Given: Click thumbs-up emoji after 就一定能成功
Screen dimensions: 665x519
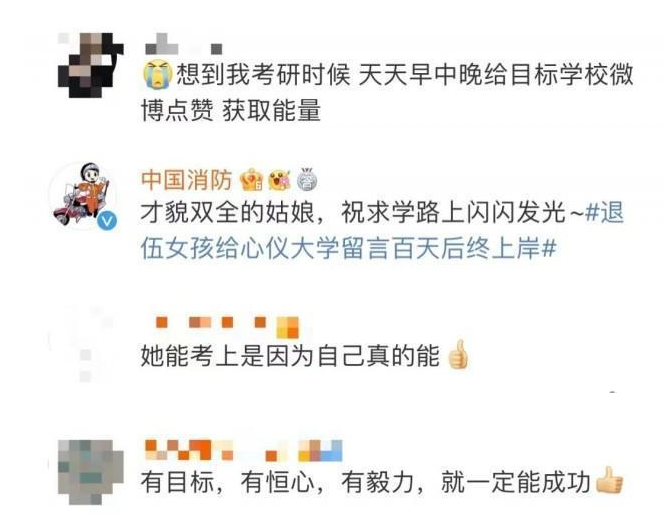Looking at the screenshot, I should 609,480.
